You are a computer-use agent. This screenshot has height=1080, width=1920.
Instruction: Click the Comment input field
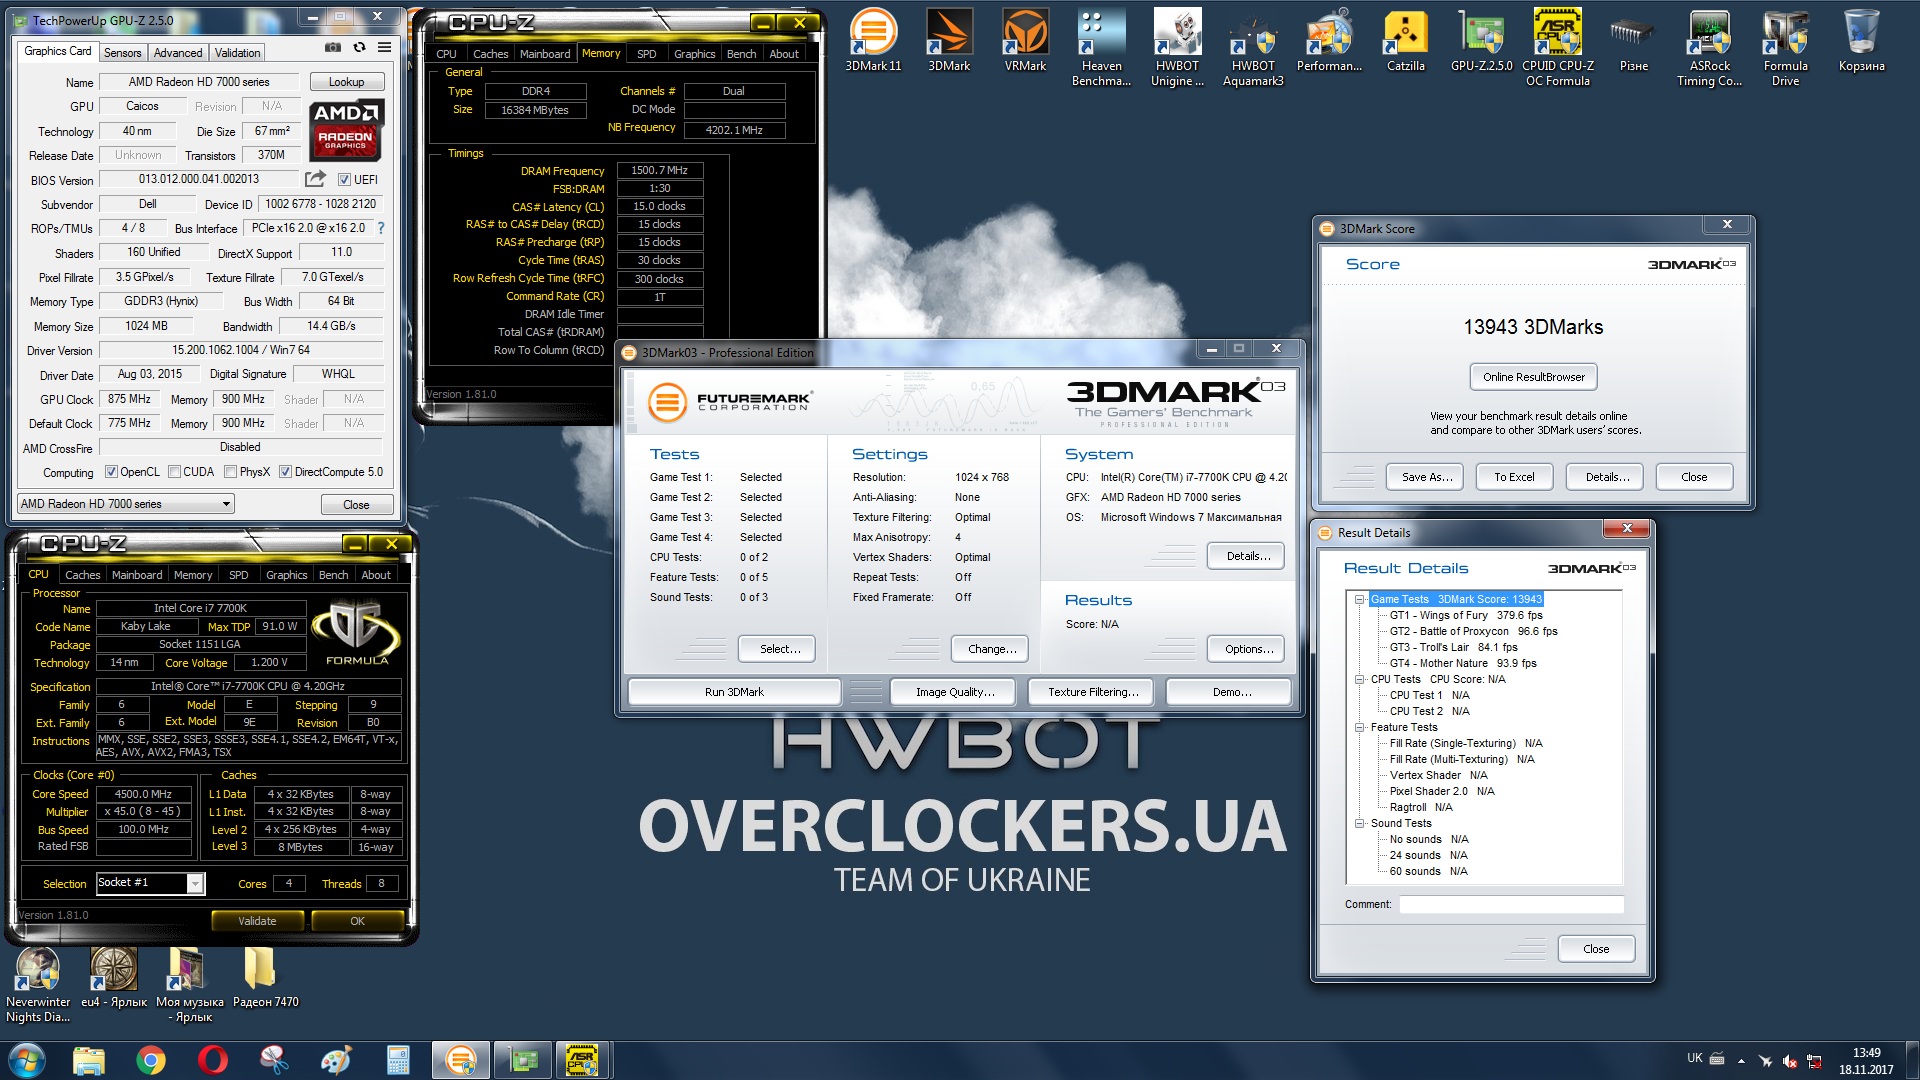tap(1511, 904)
